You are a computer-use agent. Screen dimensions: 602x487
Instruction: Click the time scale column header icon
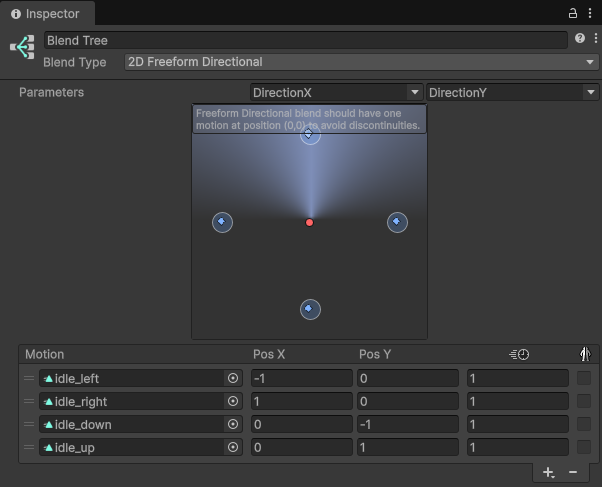(x=519, y=354)
